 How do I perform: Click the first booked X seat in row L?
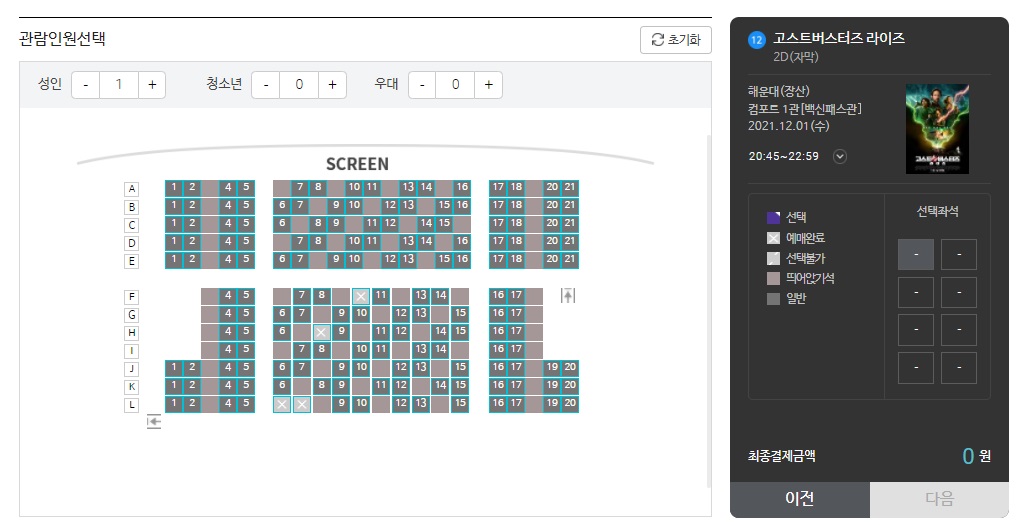point(282,404)
